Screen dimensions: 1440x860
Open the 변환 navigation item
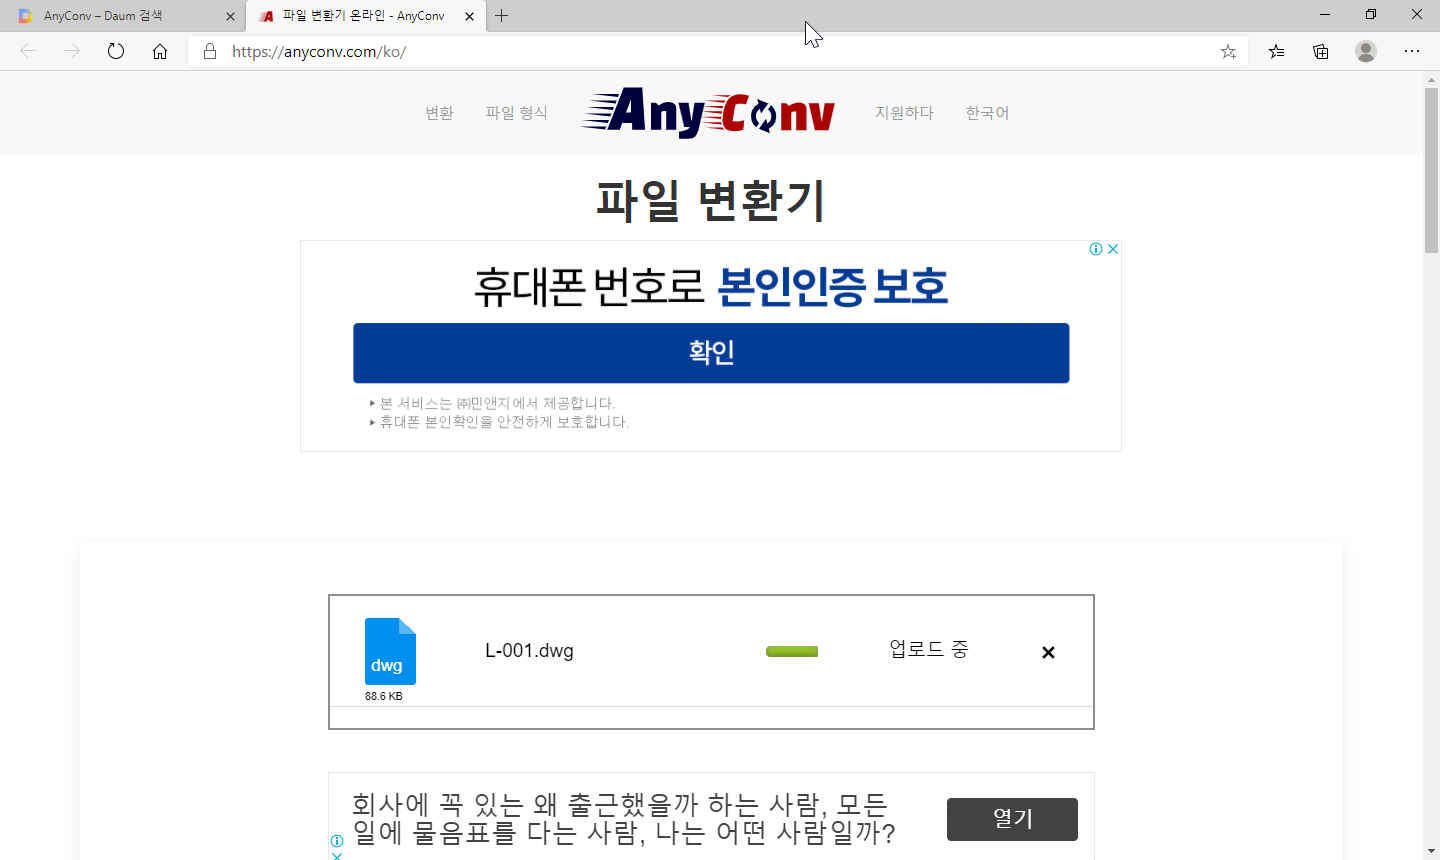pyautogui.click(x=440, y=113)
